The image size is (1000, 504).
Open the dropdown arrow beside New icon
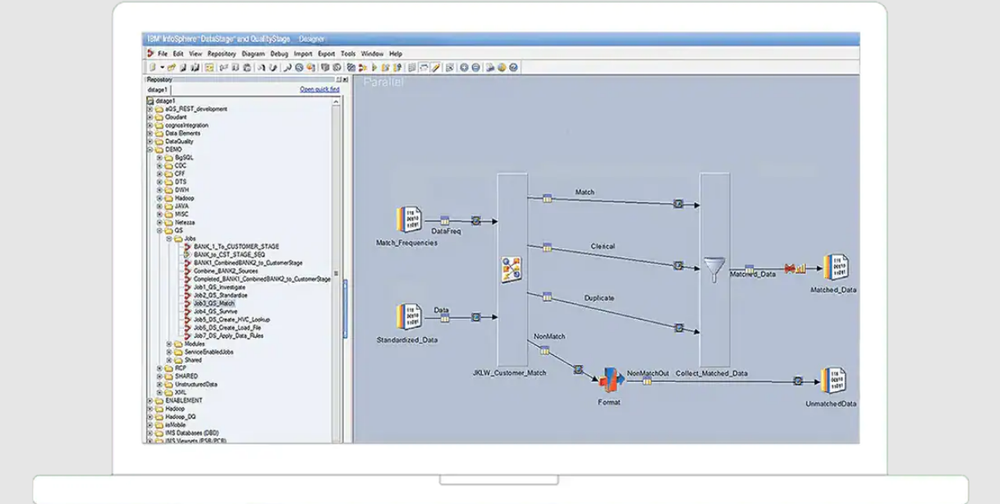[162, 67]
